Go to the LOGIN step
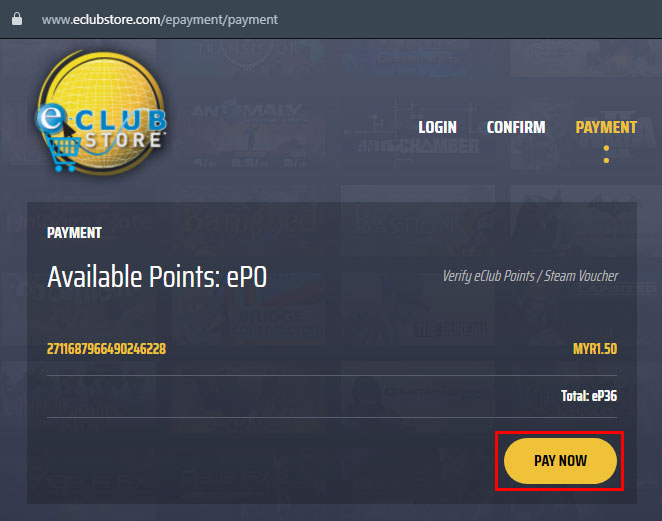 point(437,127)
